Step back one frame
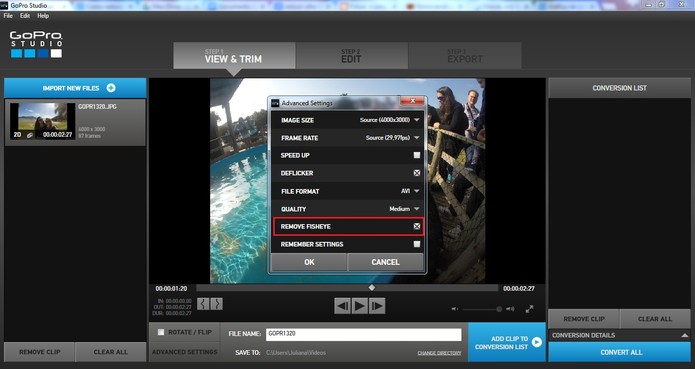Image resolution: width=695 pixels, height=369 pixels. 342,306
